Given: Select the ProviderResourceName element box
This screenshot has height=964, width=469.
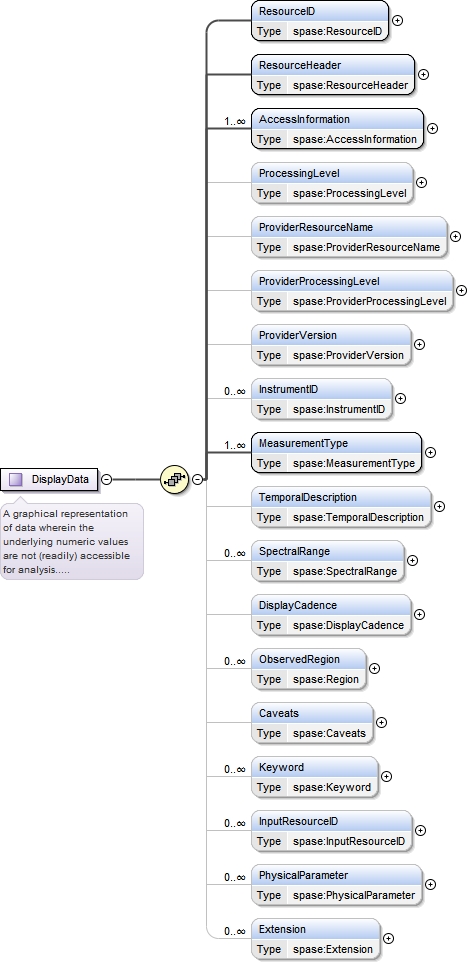Looking at the screenshot, I should pos(349,237).
